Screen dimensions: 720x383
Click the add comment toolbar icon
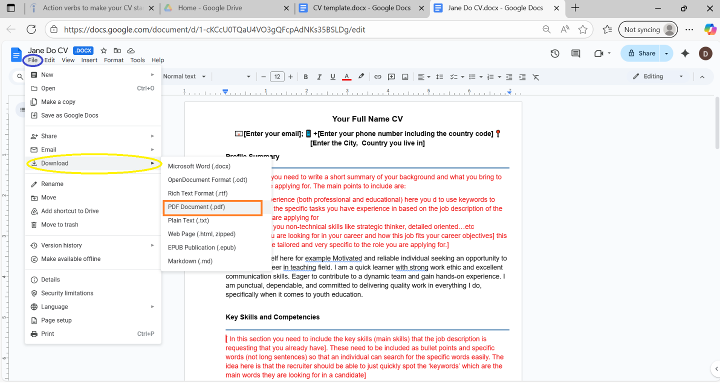point(391,77)
